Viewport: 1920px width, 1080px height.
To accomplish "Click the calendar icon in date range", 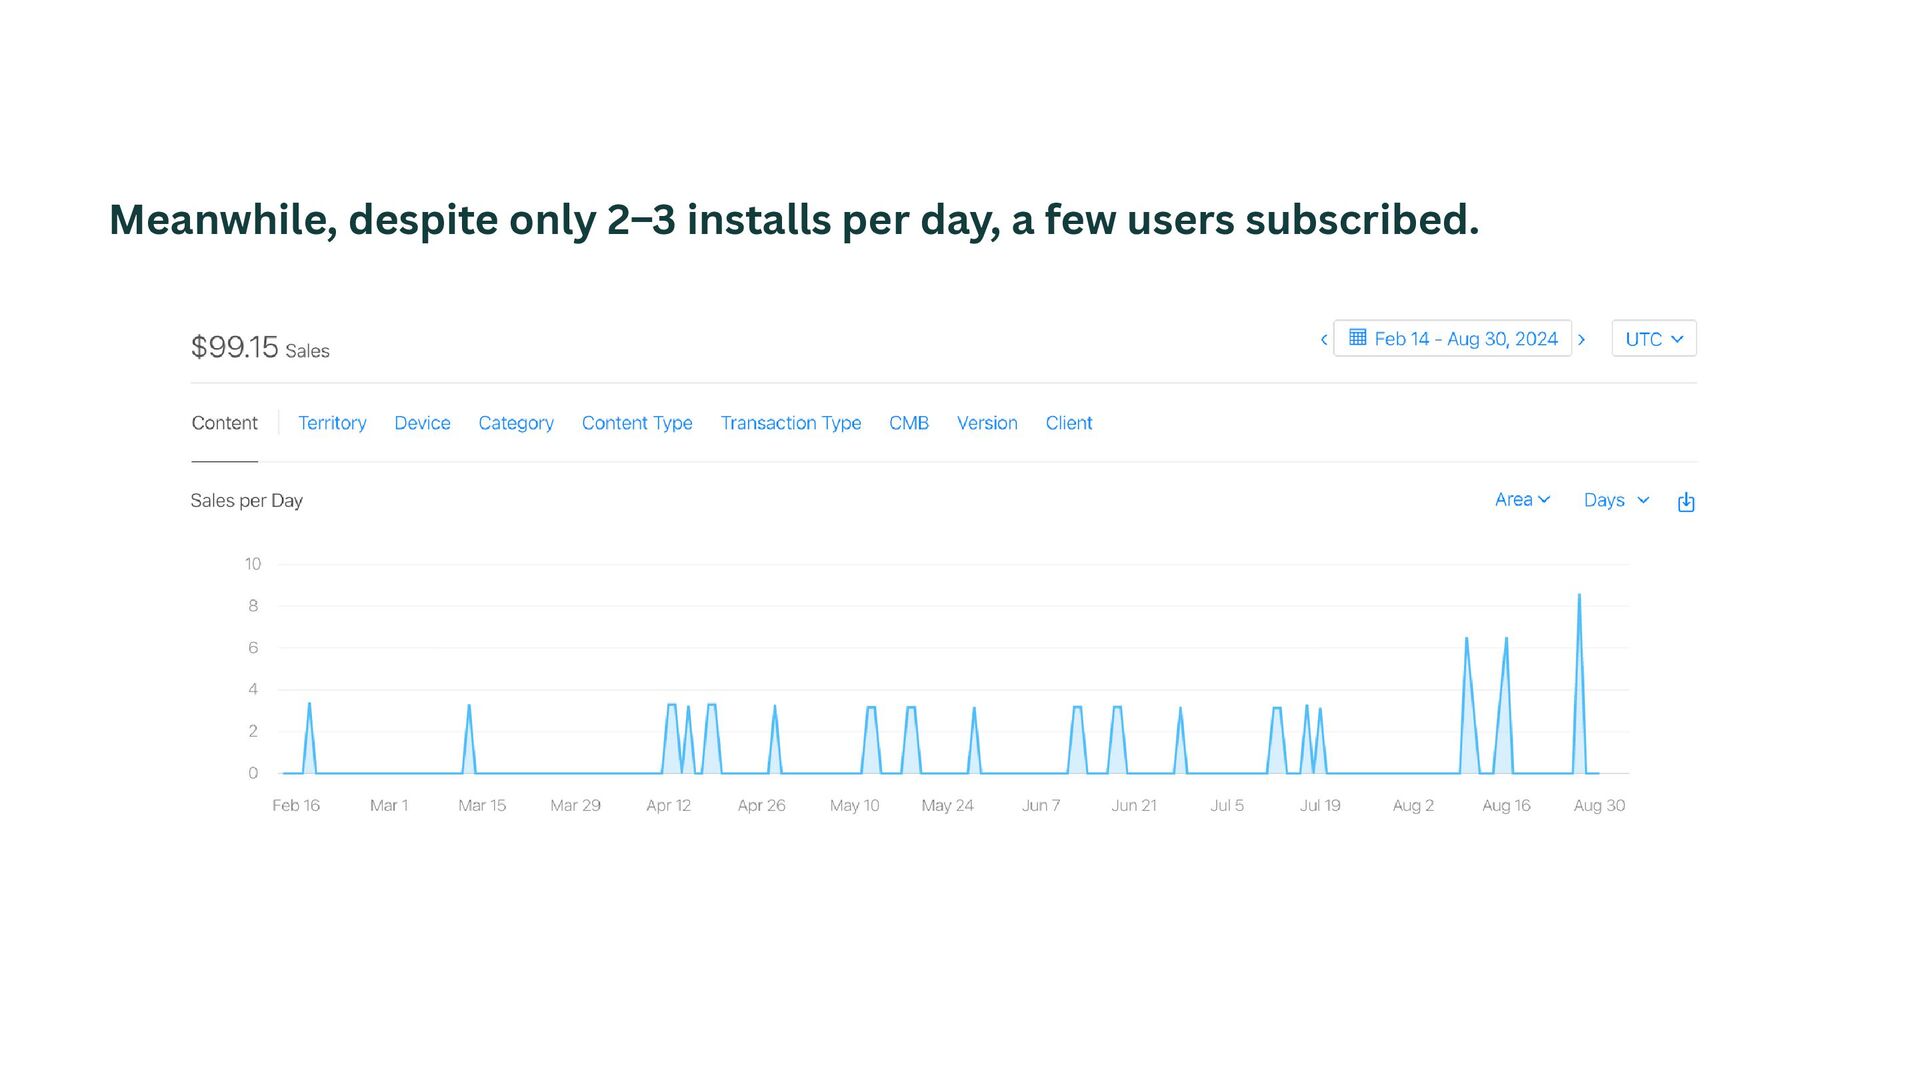I will point(1357,338).
